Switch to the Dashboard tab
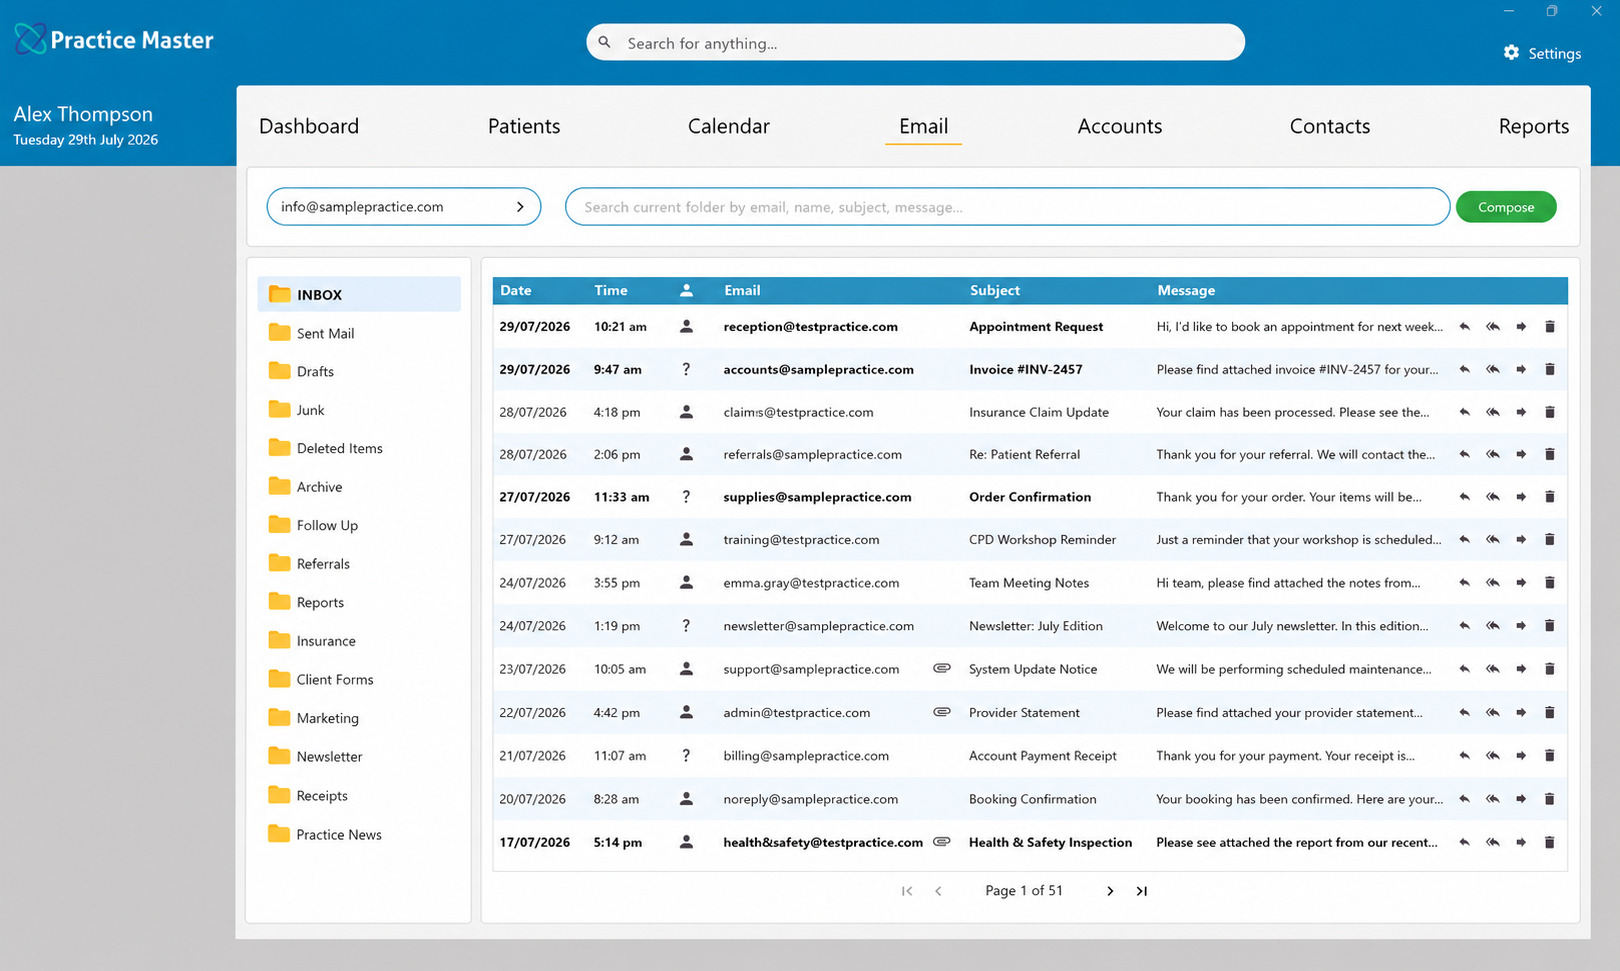 click(309, 126)
